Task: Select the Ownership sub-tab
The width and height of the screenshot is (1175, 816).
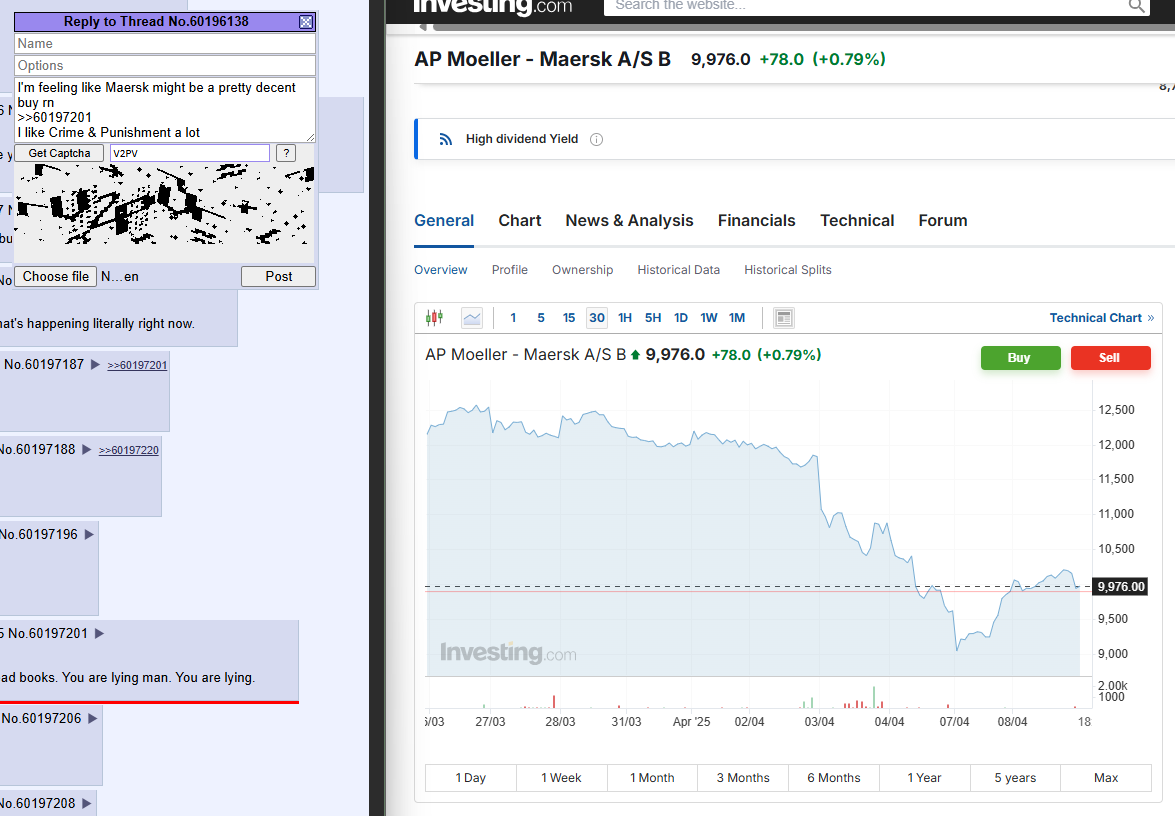Action: (582, 270)
